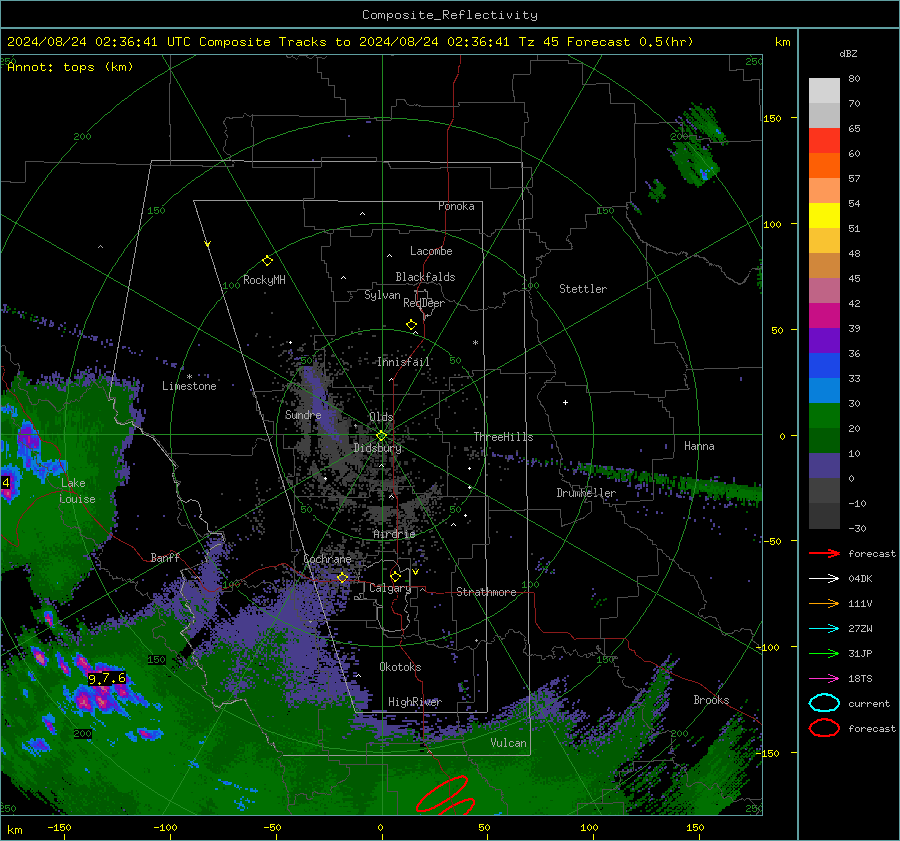Select the light gray 80–70 dBZ swatch
The width and height of the screenshot is (900, 841).
tap(824, 91)
